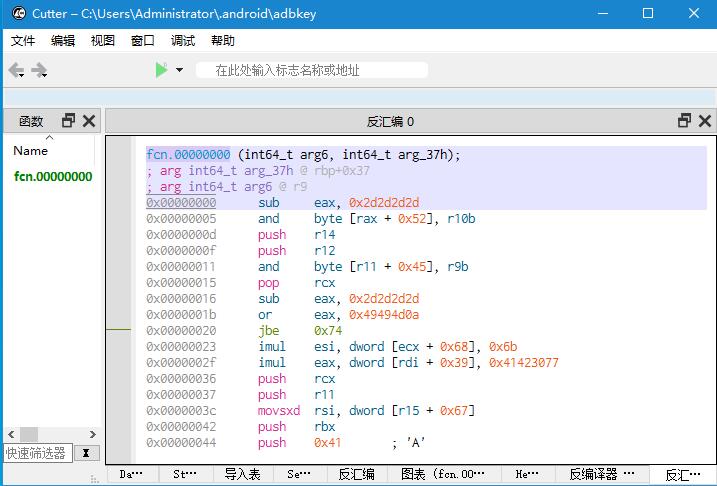Image resolution: width=717 pixels, height=486 pixels.
Task: Open the debug mode dropdown arrow
Action: coord(180,70)
